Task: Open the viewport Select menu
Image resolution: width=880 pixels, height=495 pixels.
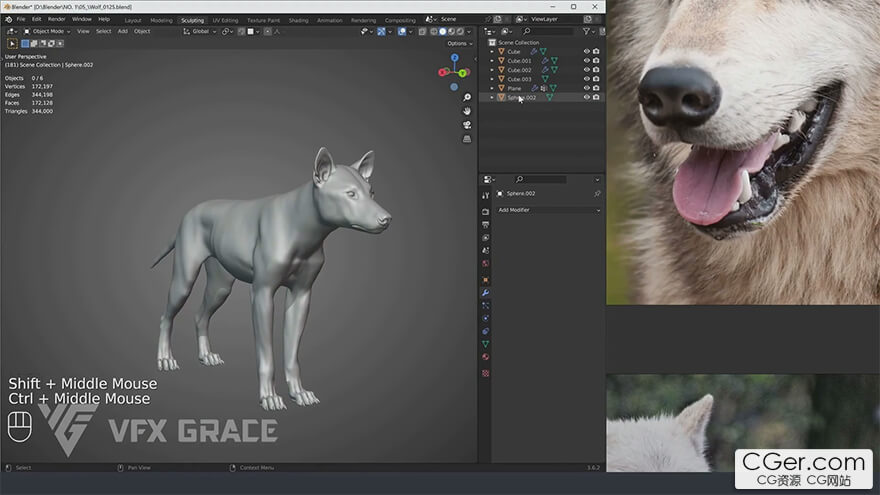Action: point(104,31)
